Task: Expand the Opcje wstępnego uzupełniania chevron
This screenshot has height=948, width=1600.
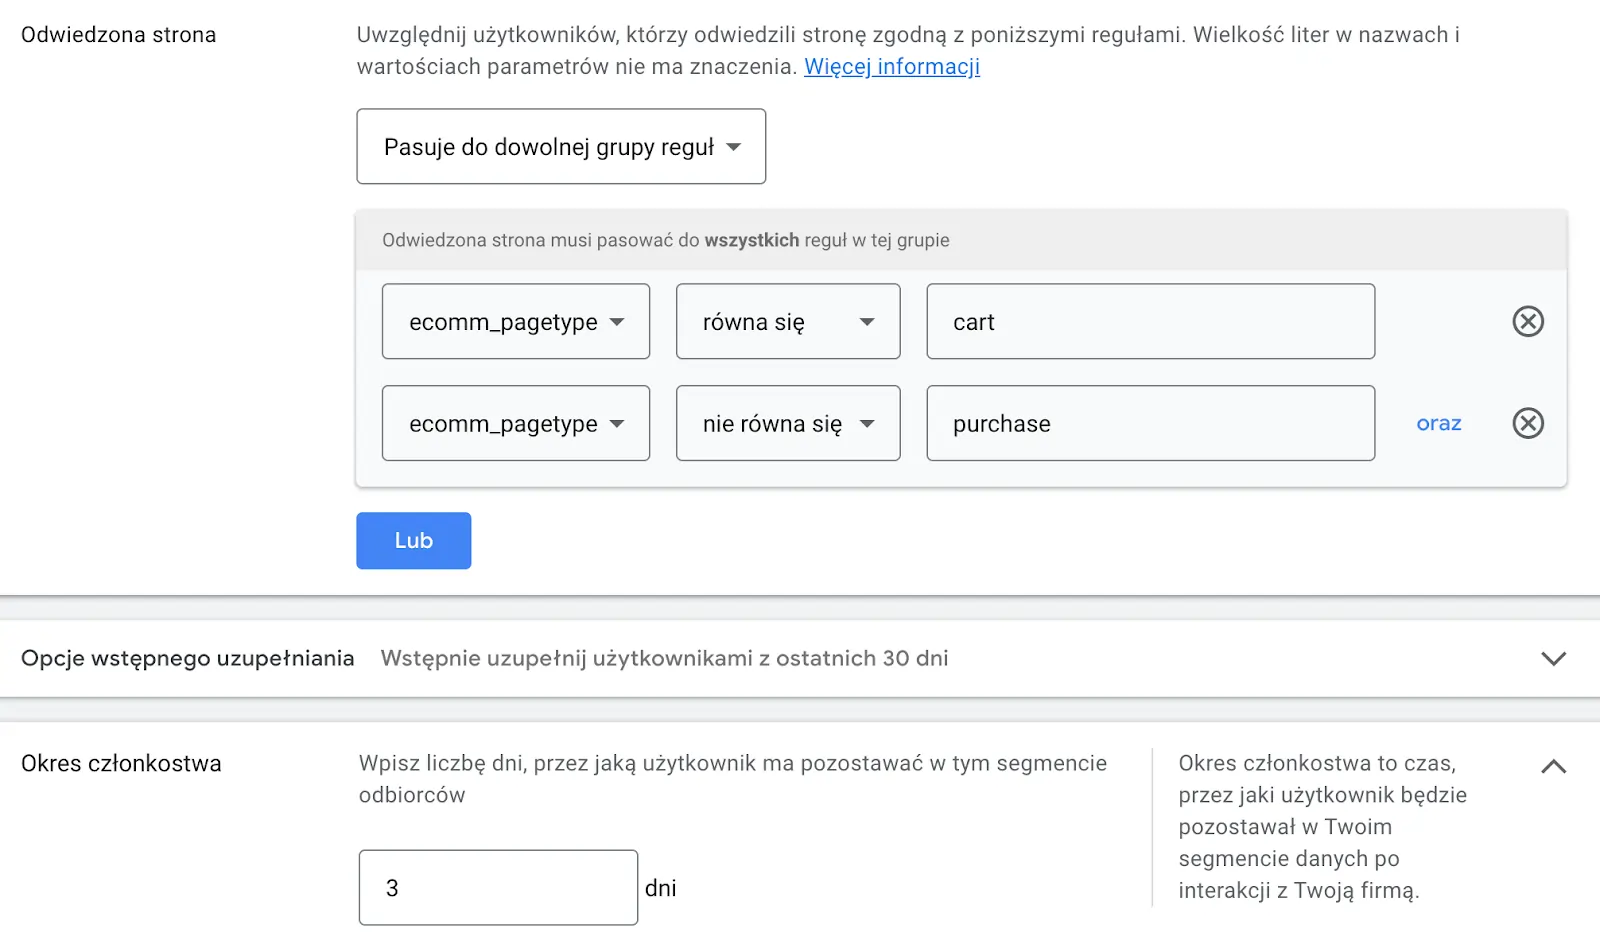Action: 1553,659
